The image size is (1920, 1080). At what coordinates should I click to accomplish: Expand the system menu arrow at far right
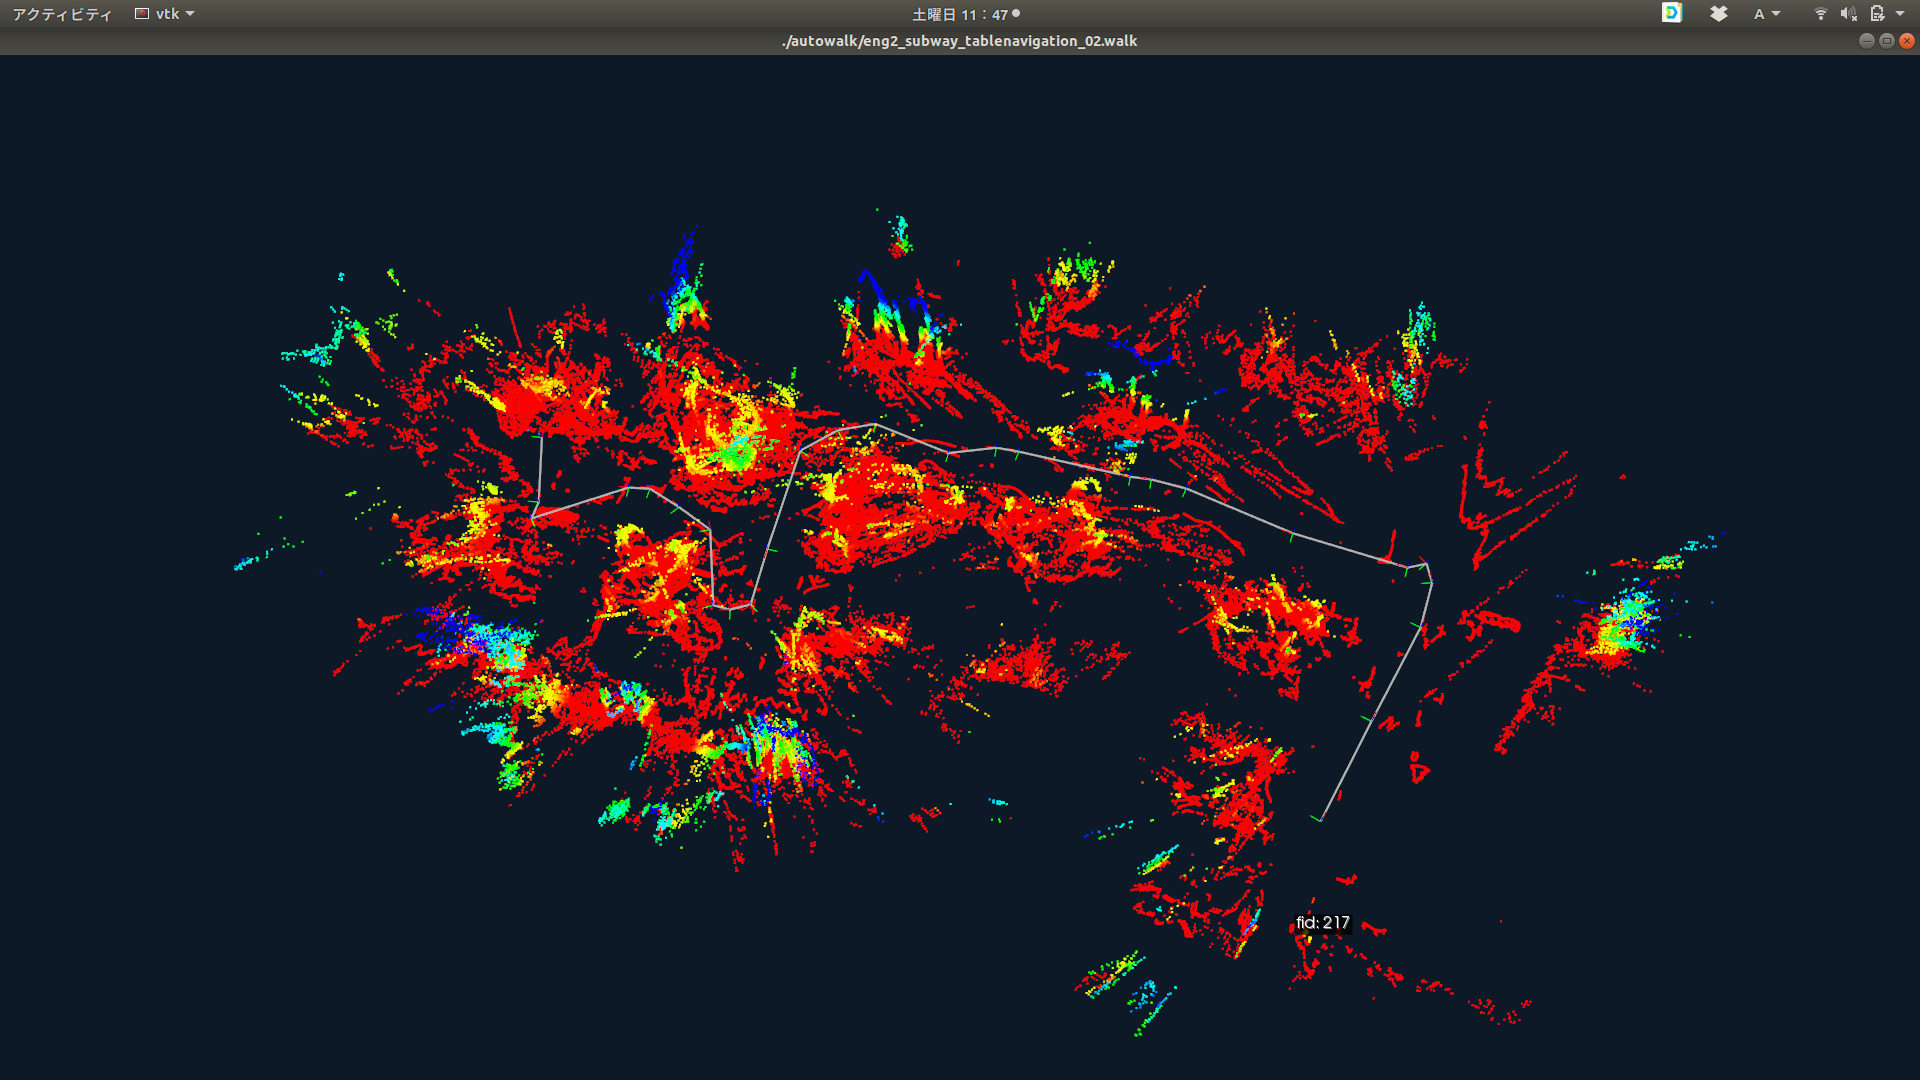(x=1900, y=14)
